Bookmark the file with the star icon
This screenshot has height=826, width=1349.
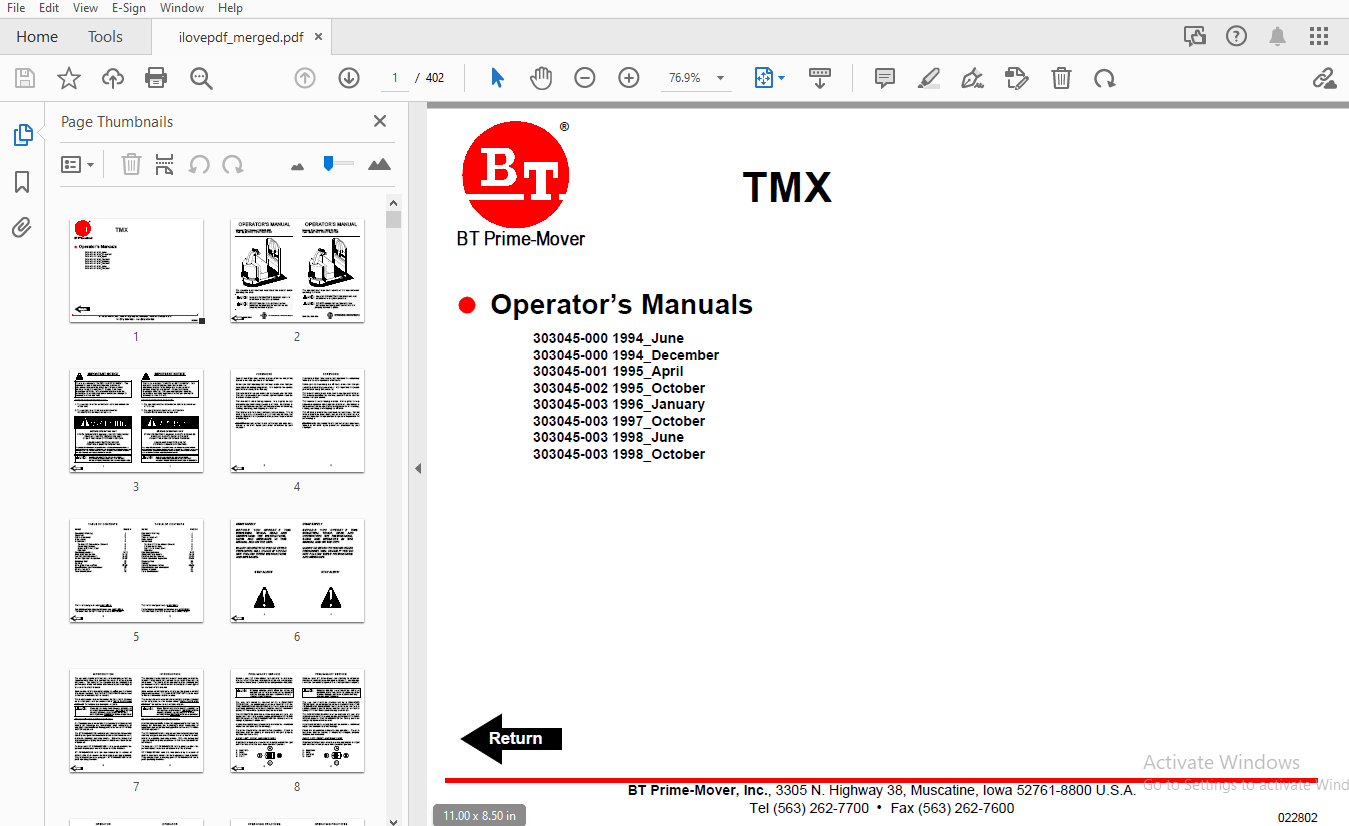[69, 78]
